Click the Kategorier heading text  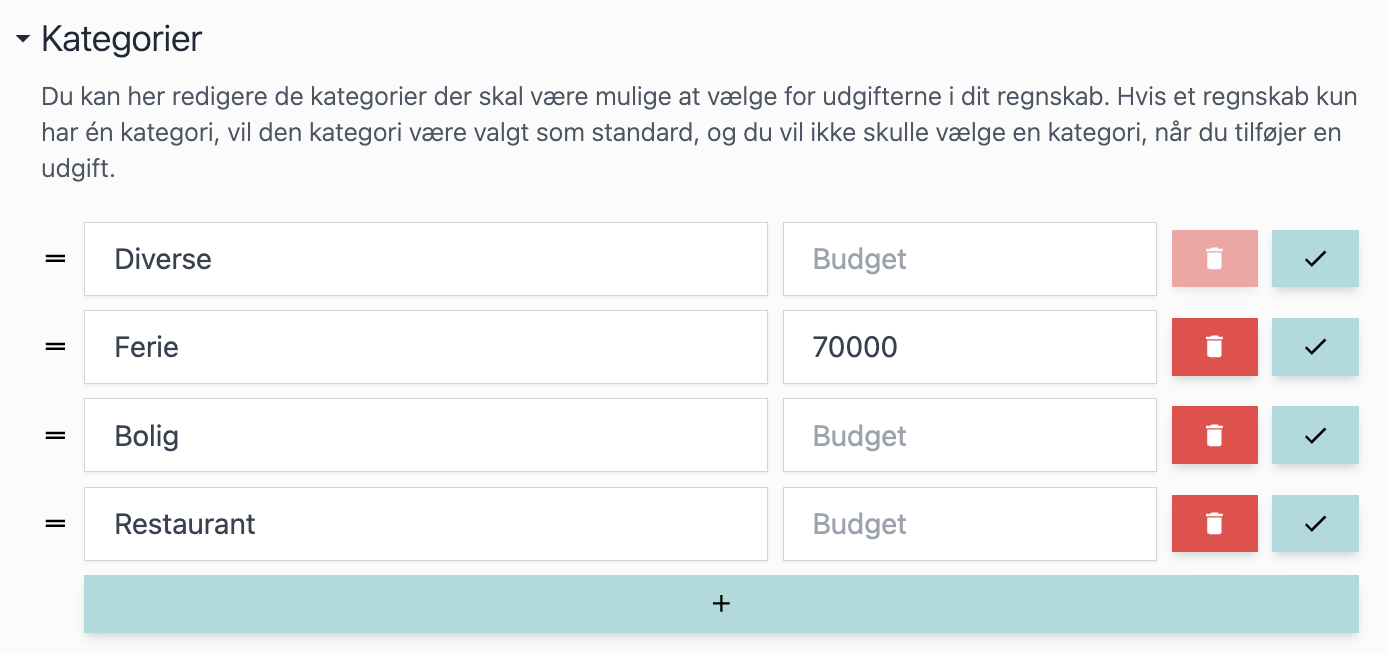[x=122, y=40]
